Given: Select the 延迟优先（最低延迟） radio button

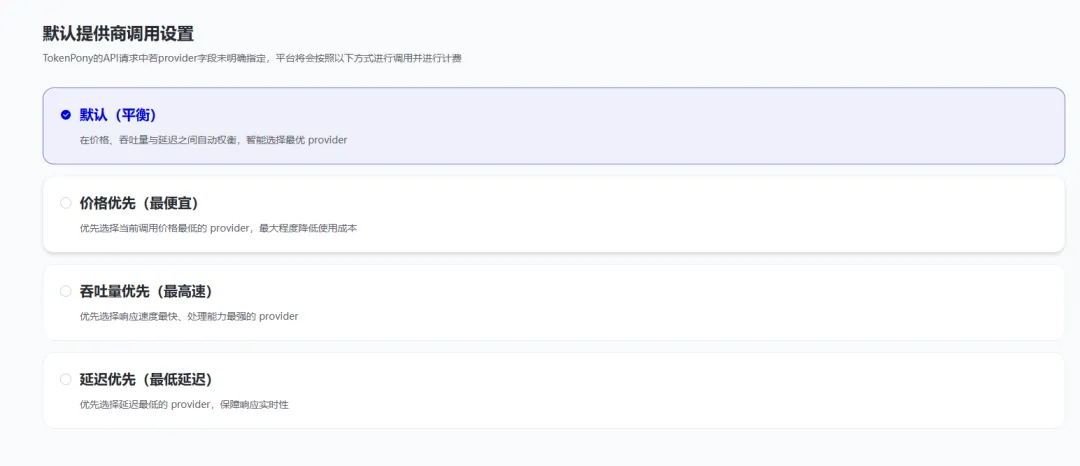Looking at the screenshot, I should 65,379.
